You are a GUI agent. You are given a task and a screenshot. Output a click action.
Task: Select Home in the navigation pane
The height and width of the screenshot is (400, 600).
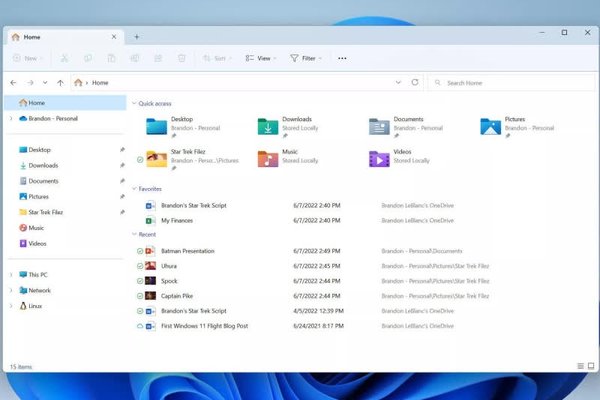click(65, 103)
